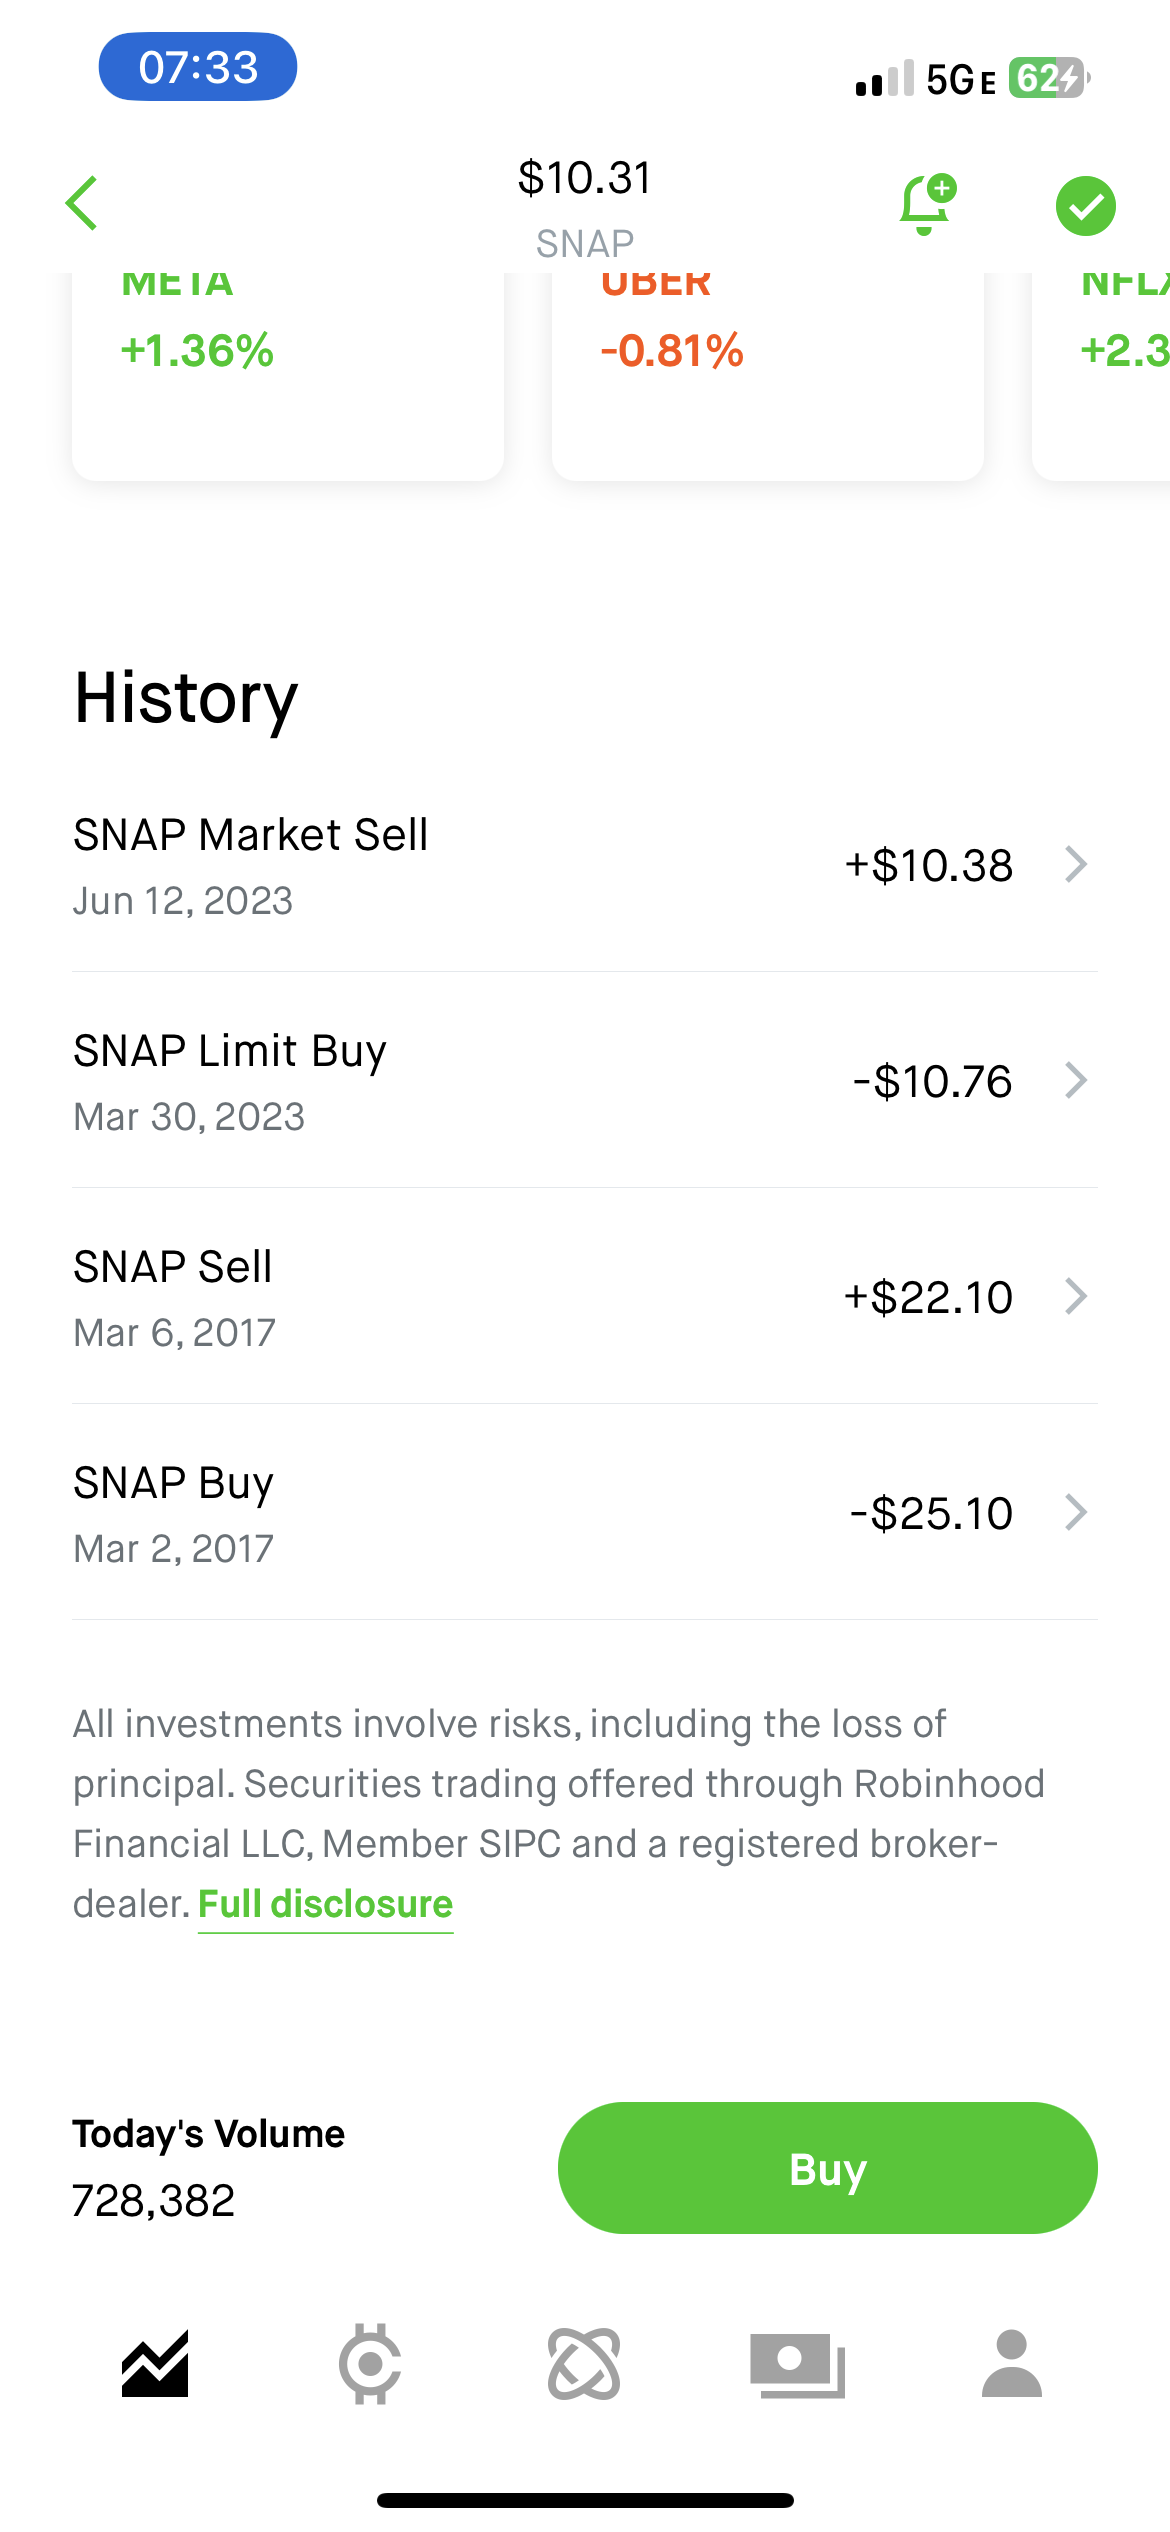The image size is (1170, 2532).
Task: Open the investing chart tab
Action: click(x=155, y=2364)
